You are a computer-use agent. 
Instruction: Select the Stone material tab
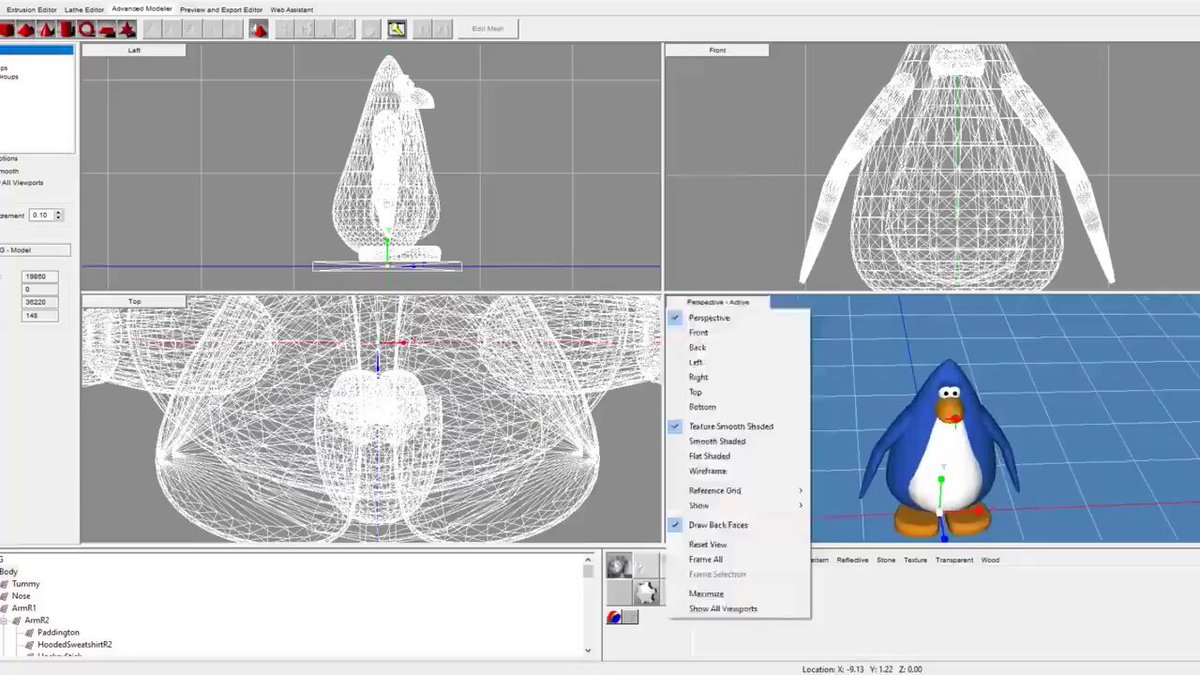[x=886, y=560]
